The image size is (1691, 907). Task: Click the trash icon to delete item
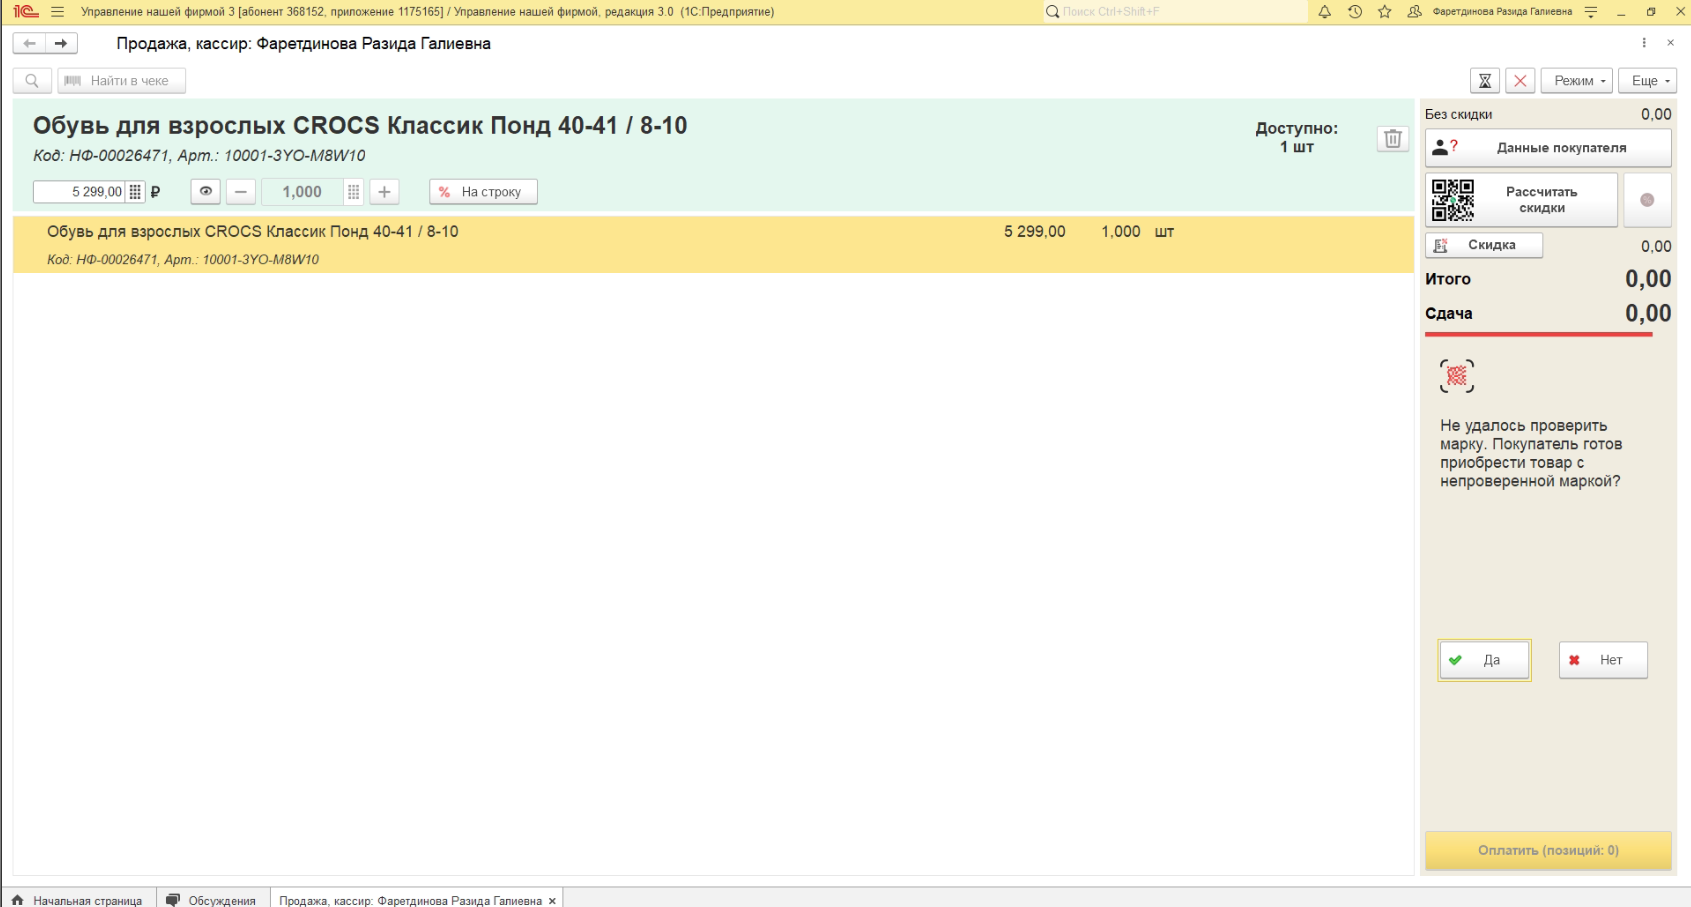[1392, 139]
